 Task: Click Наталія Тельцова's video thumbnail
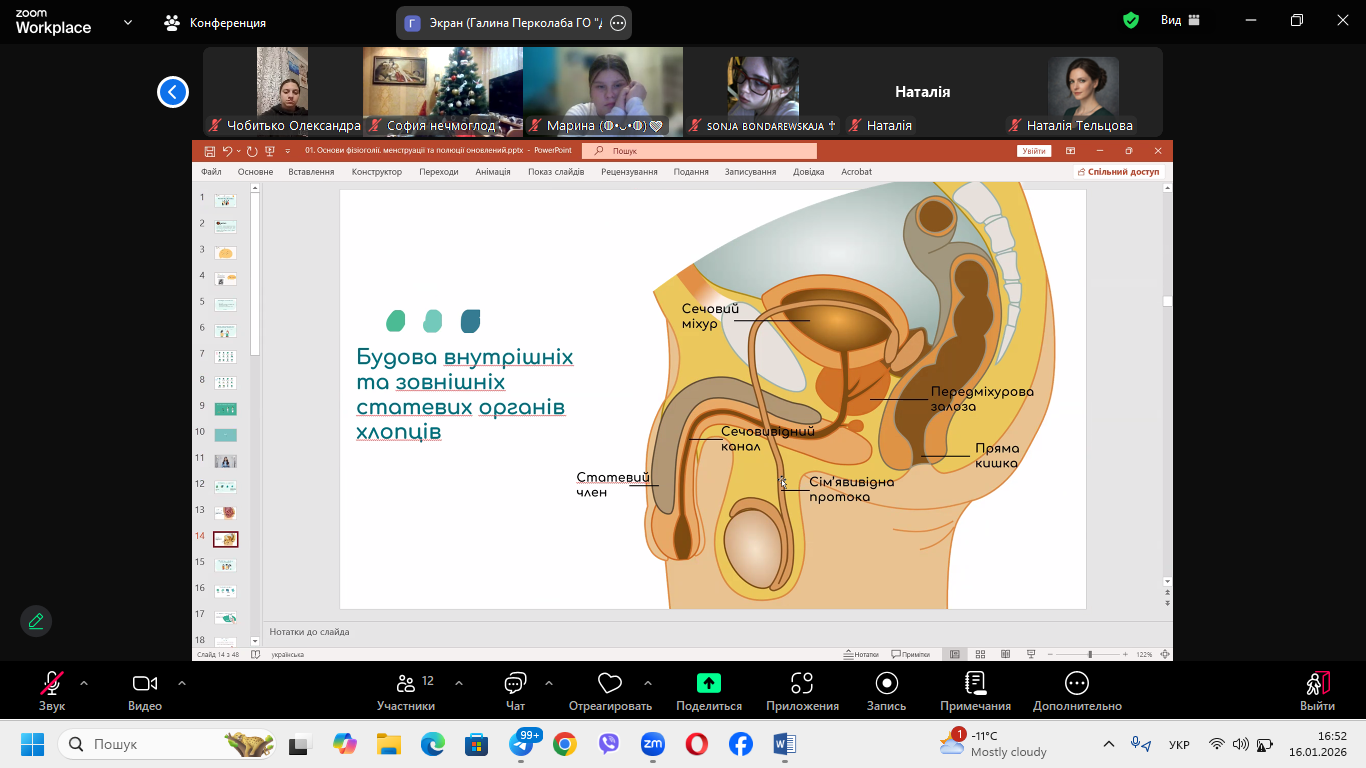(1083, 88)
